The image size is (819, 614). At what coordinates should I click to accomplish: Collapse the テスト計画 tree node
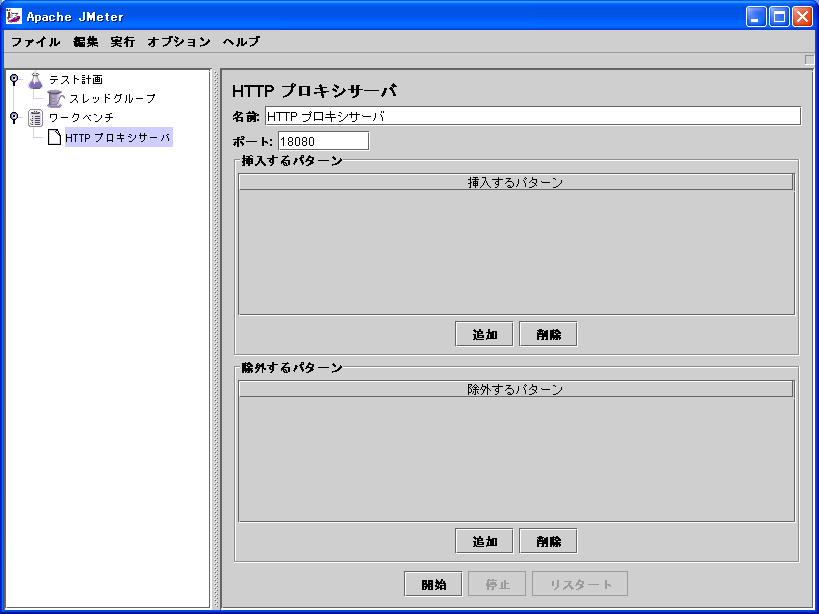[x=14, y=79]
